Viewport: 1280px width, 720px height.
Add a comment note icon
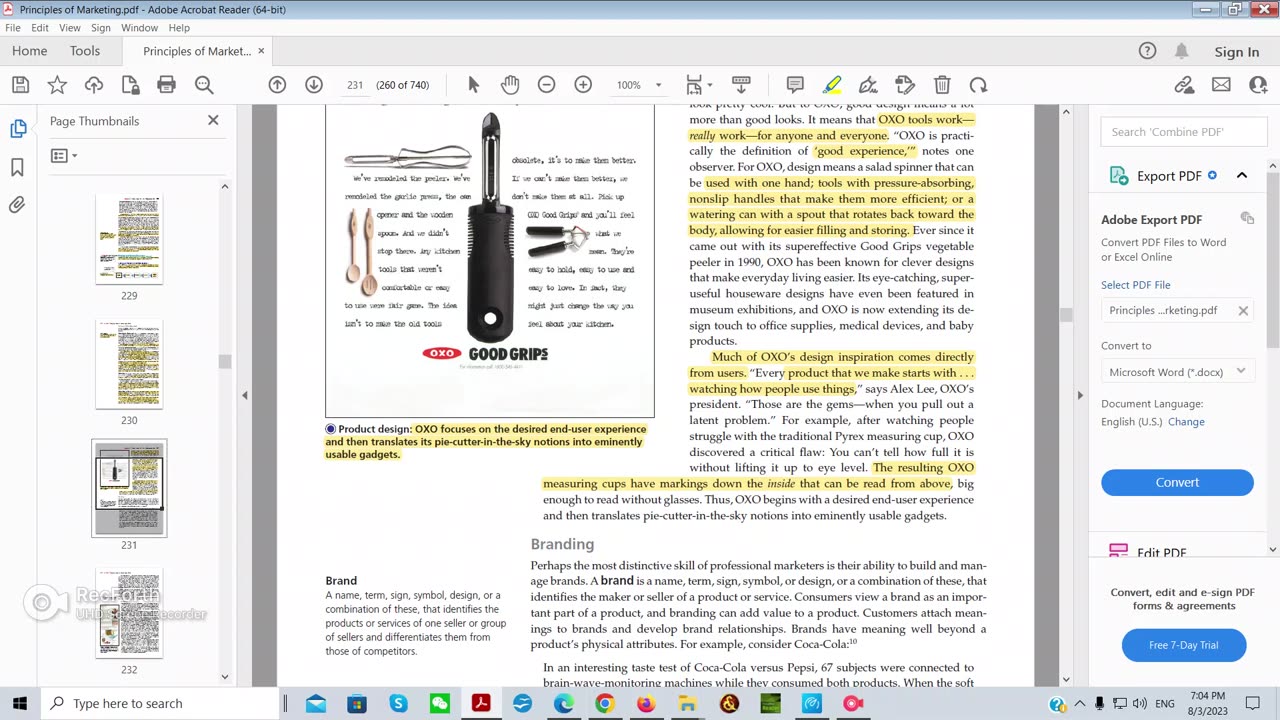click(795, 85)
